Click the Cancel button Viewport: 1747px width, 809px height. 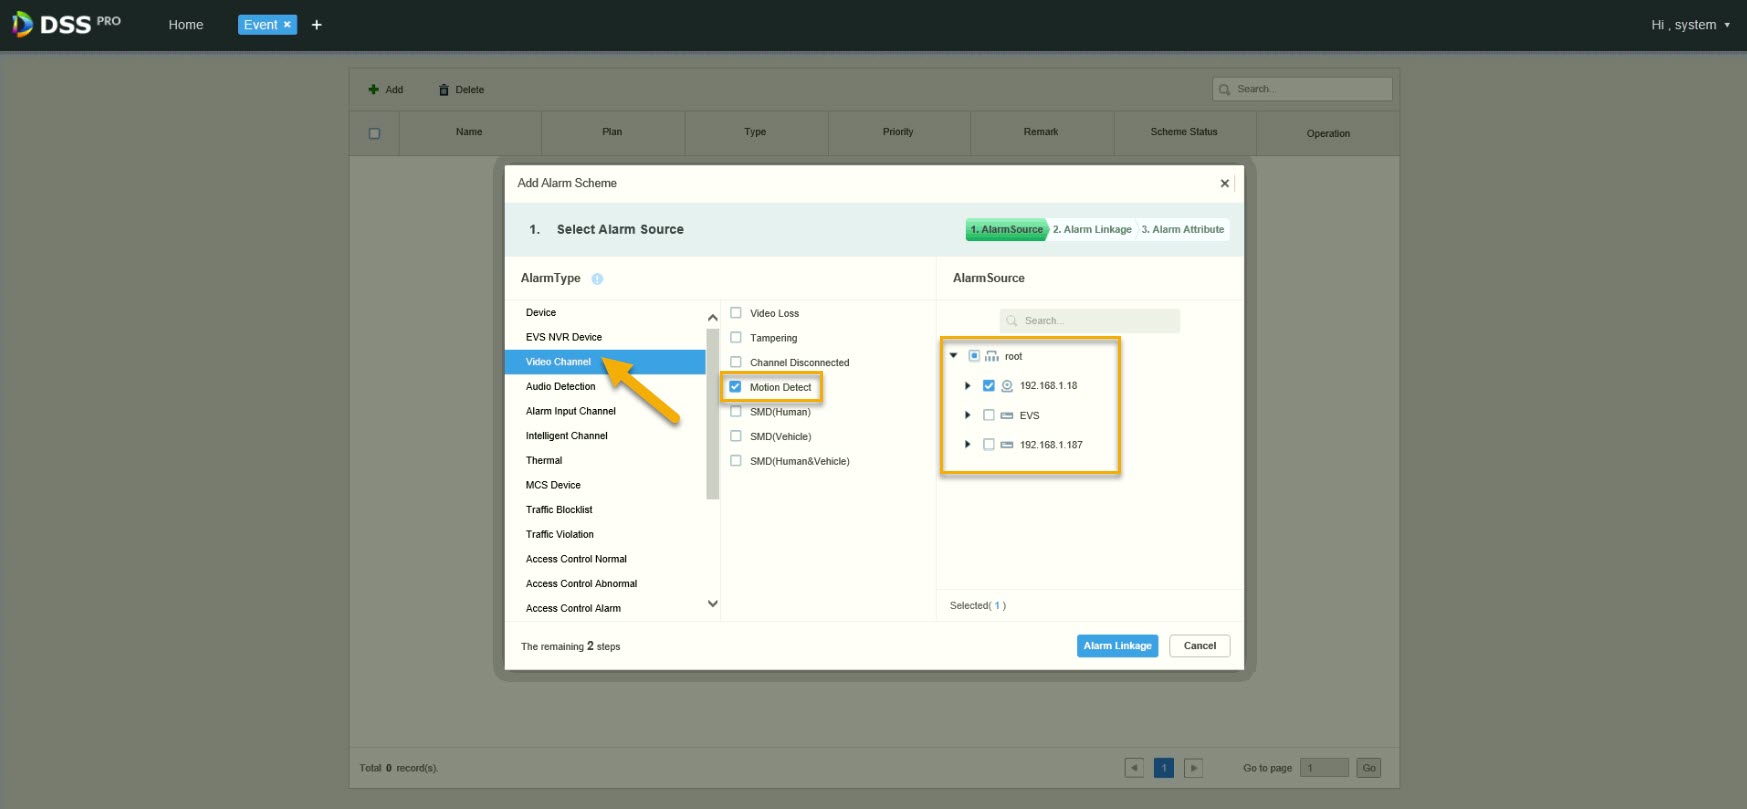[1199, 646]
